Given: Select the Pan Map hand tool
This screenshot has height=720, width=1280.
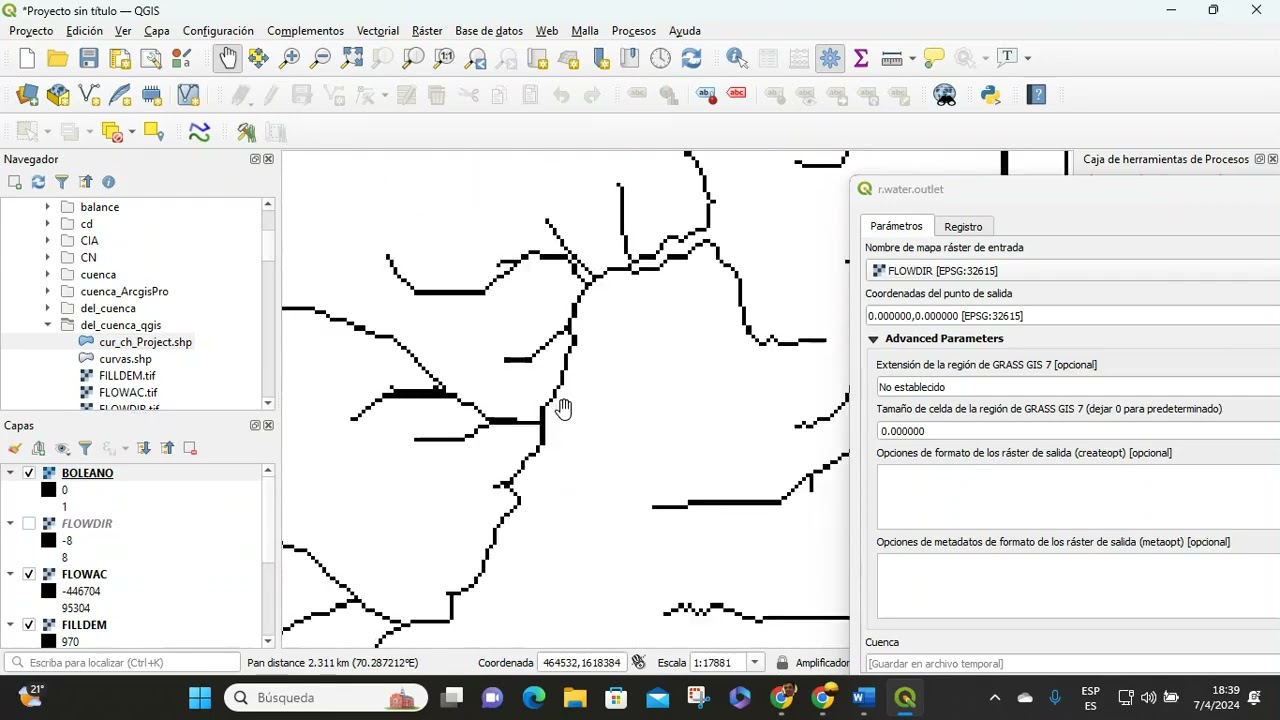Looking at the screenshot, I should (227, 58).
